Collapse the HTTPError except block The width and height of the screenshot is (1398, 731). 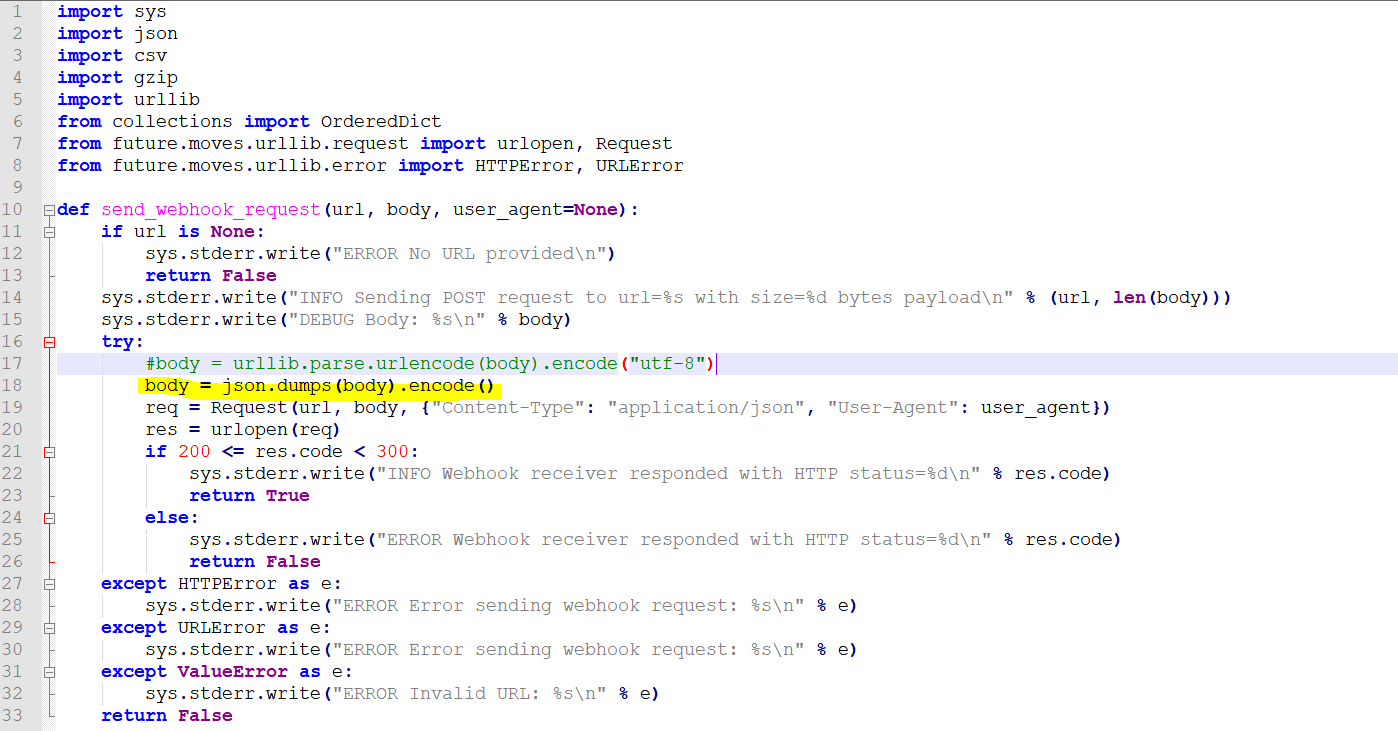[x=47, y=583]
